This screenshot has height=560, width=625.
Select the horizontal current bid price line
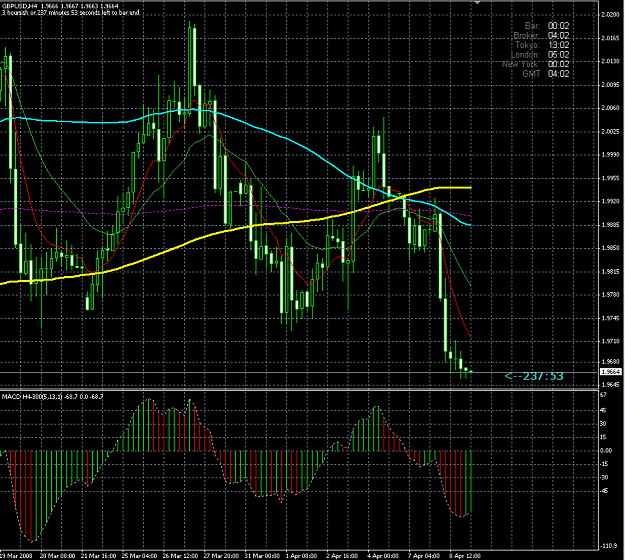299,373
